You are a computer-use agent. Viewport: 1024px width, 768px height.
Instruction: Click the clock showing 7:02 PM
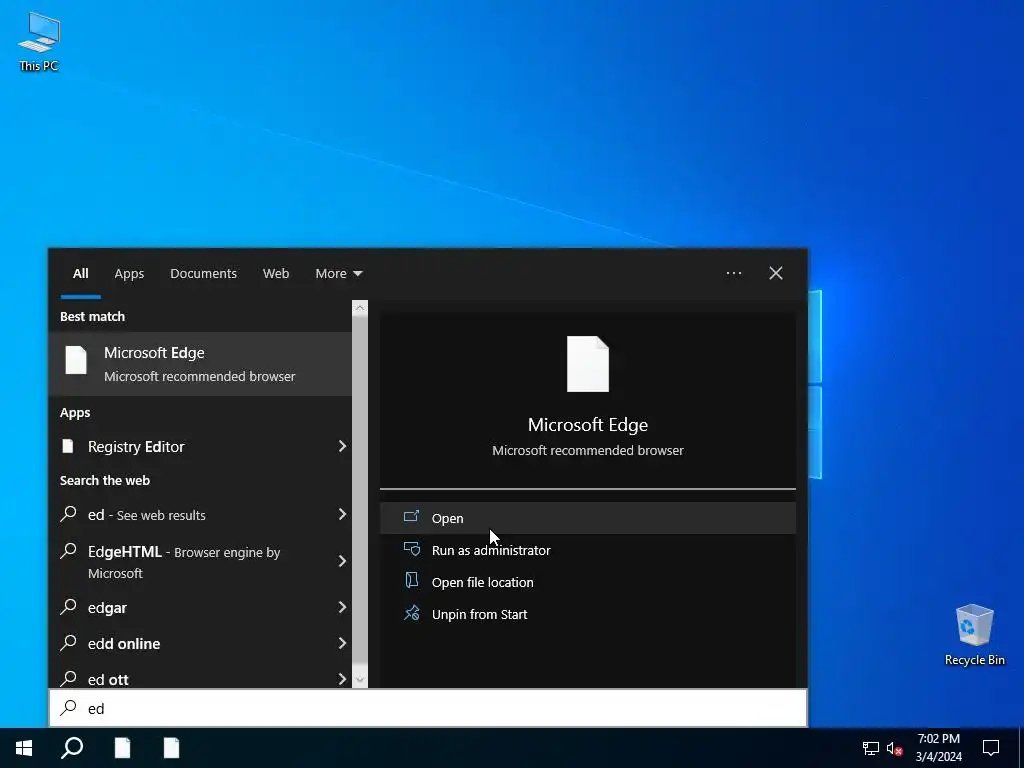[x=938, y=748]
